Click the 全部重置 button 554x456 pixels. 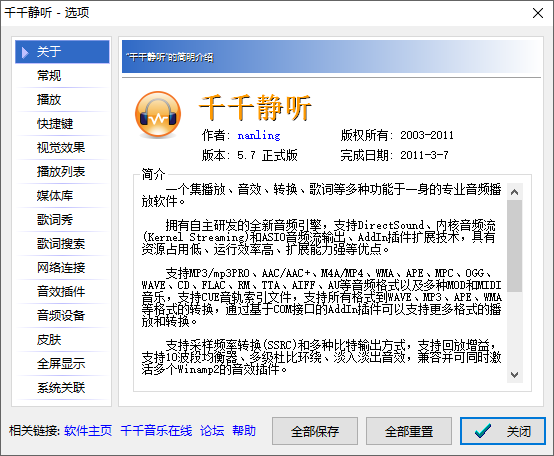[409, 431]
